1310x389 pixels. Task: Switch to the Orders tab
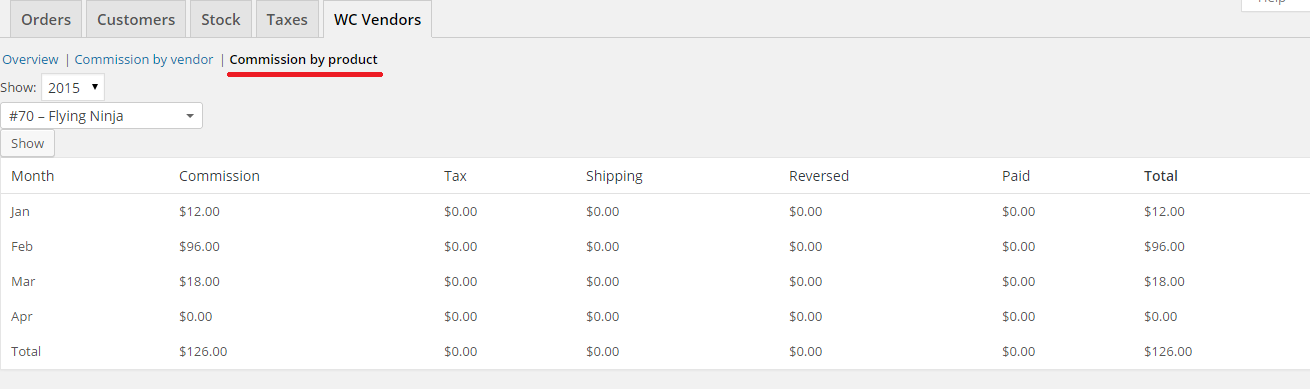tap(45, 19)
